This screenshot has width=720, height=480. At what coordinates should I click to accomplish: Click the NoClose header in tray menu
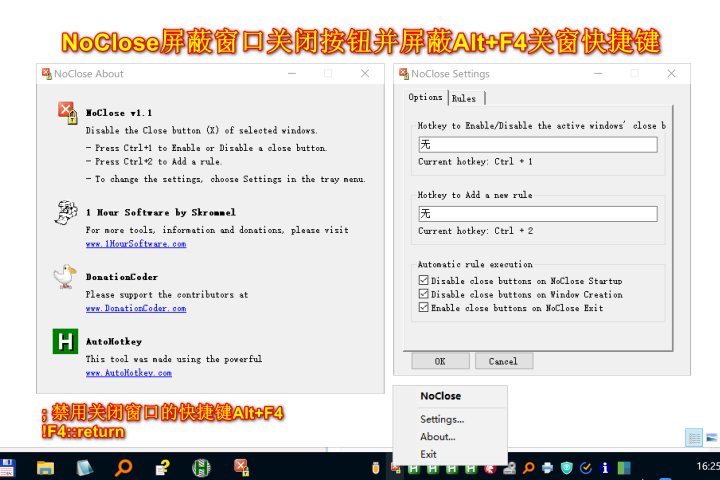coord(441,396)
